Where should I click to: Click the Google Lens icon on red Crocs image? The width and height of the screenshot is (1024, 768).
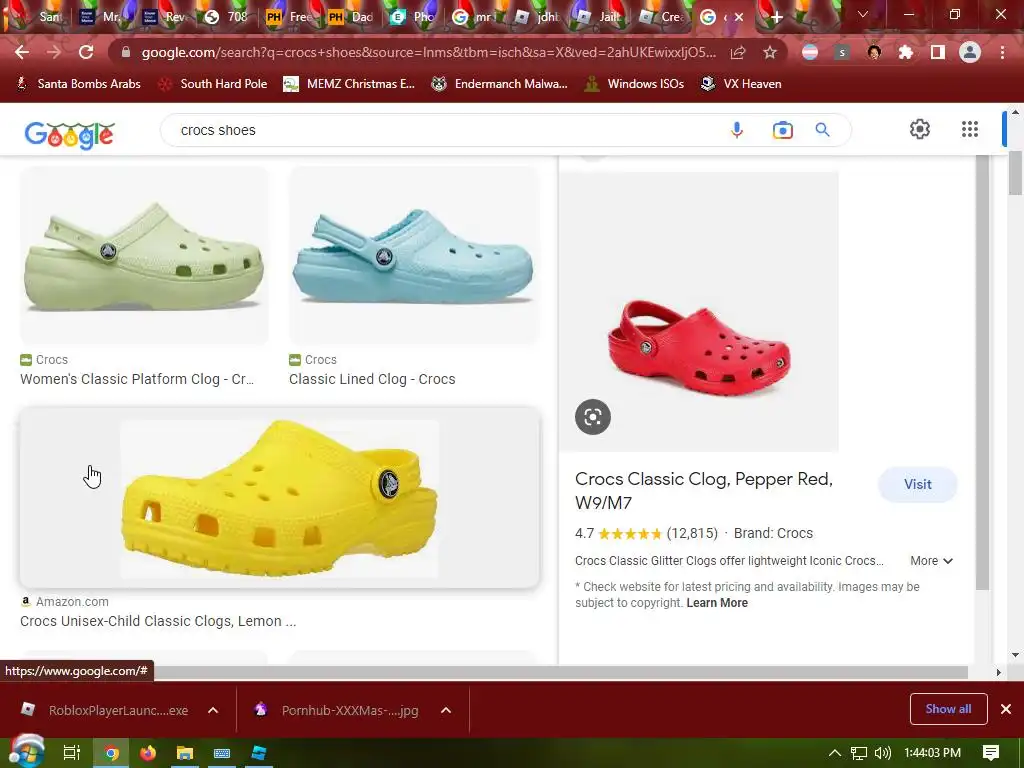tap(593, 417)
